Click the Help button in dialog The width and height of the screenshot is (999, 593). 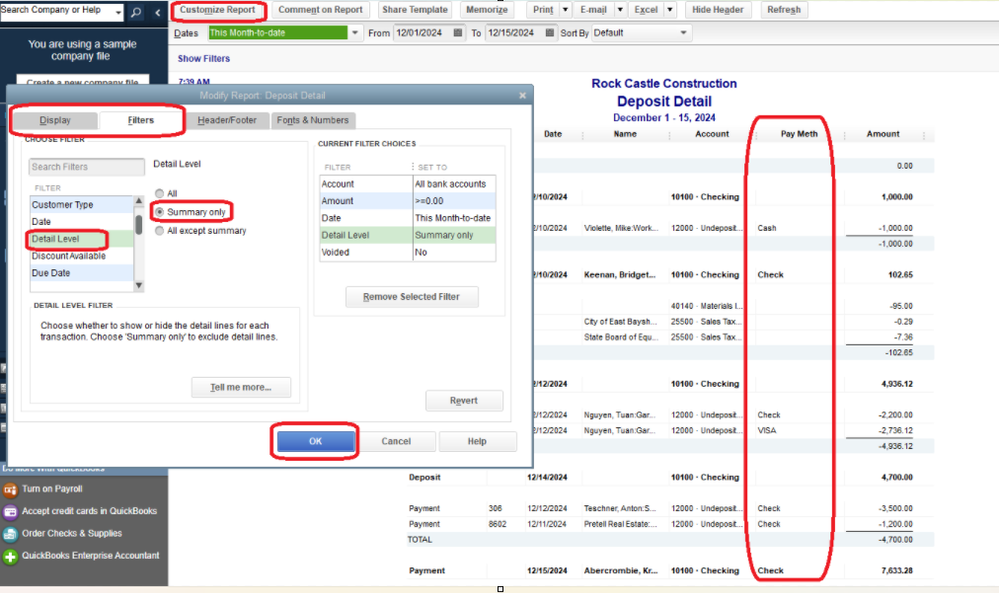pyautogui.click(x=477, y=441)
